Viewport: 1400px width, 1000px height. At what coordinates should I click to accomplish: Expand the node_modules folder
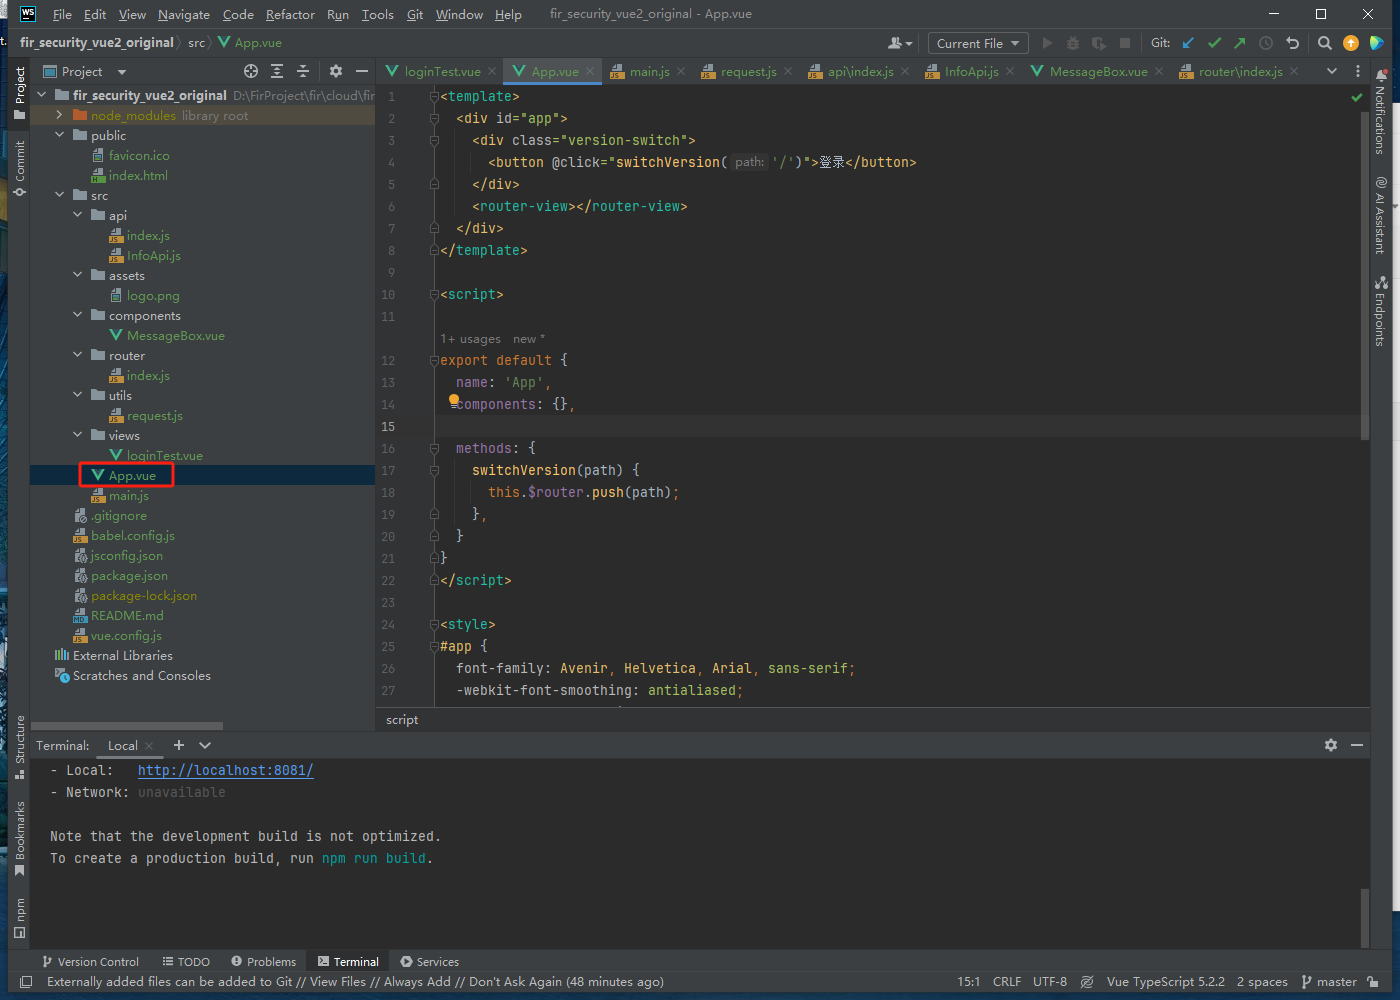point(59,115)
